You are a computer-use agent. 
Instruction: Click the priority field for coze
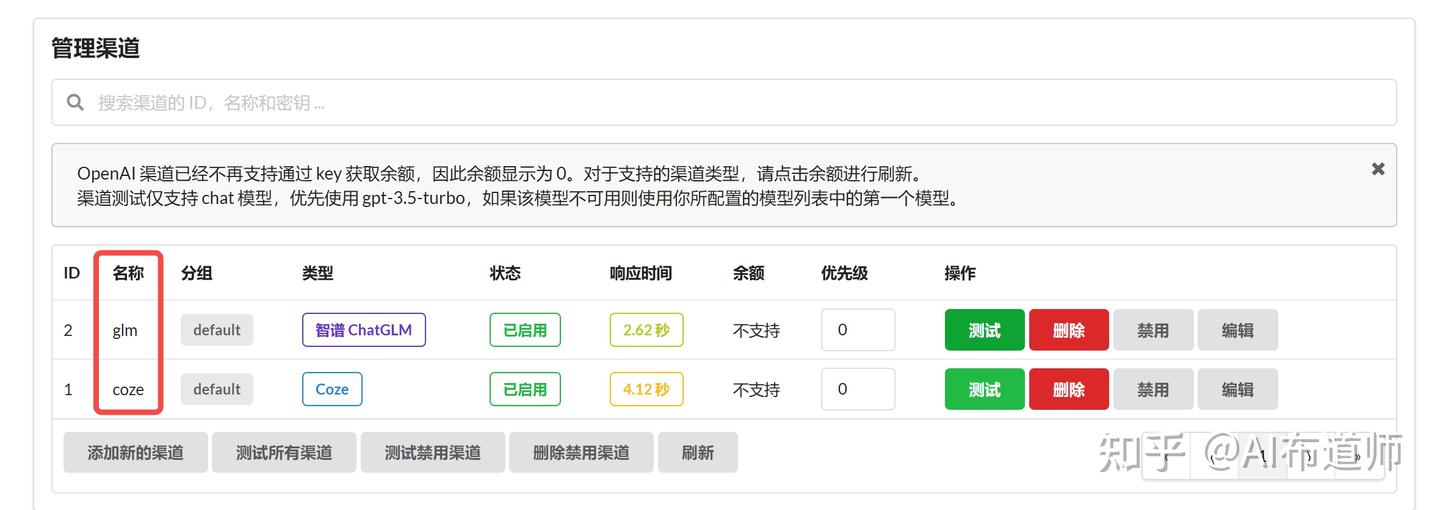pyautogui.click(x=857, y=389)
